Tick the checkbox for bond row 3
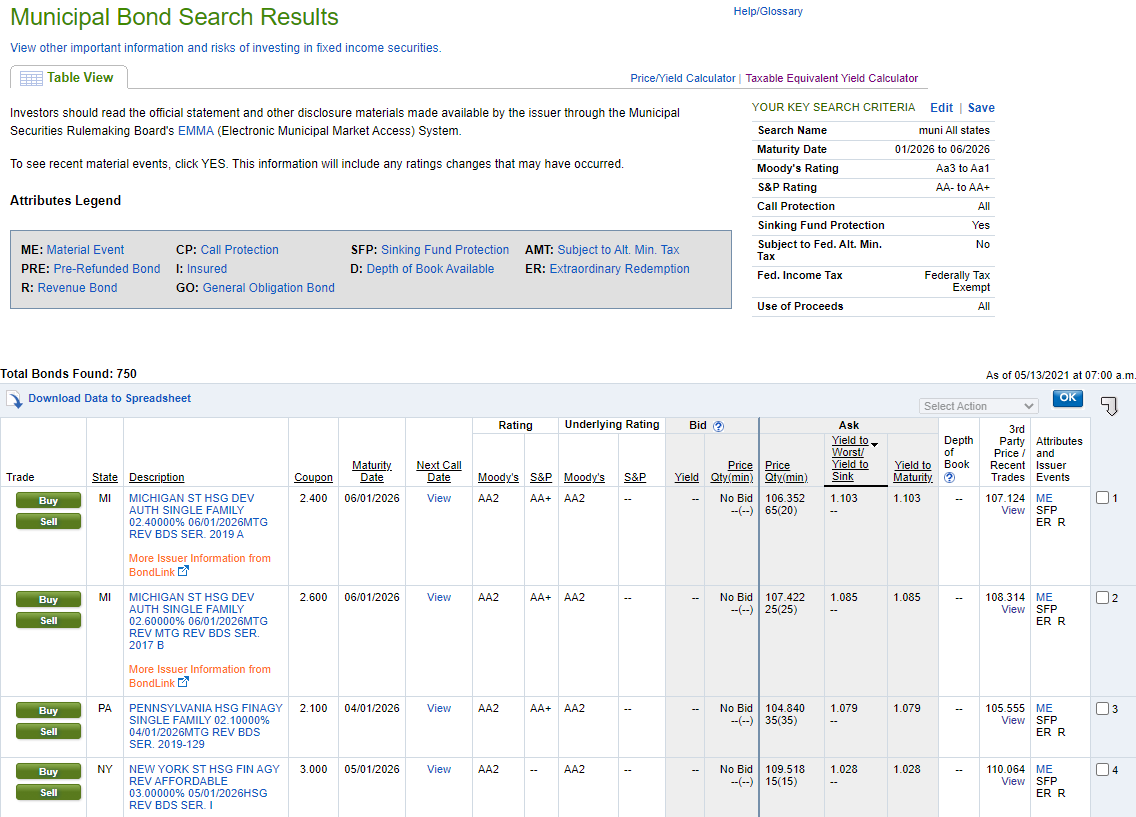This screenshot has height=817, width=1136. click(x=1103, y=709)
